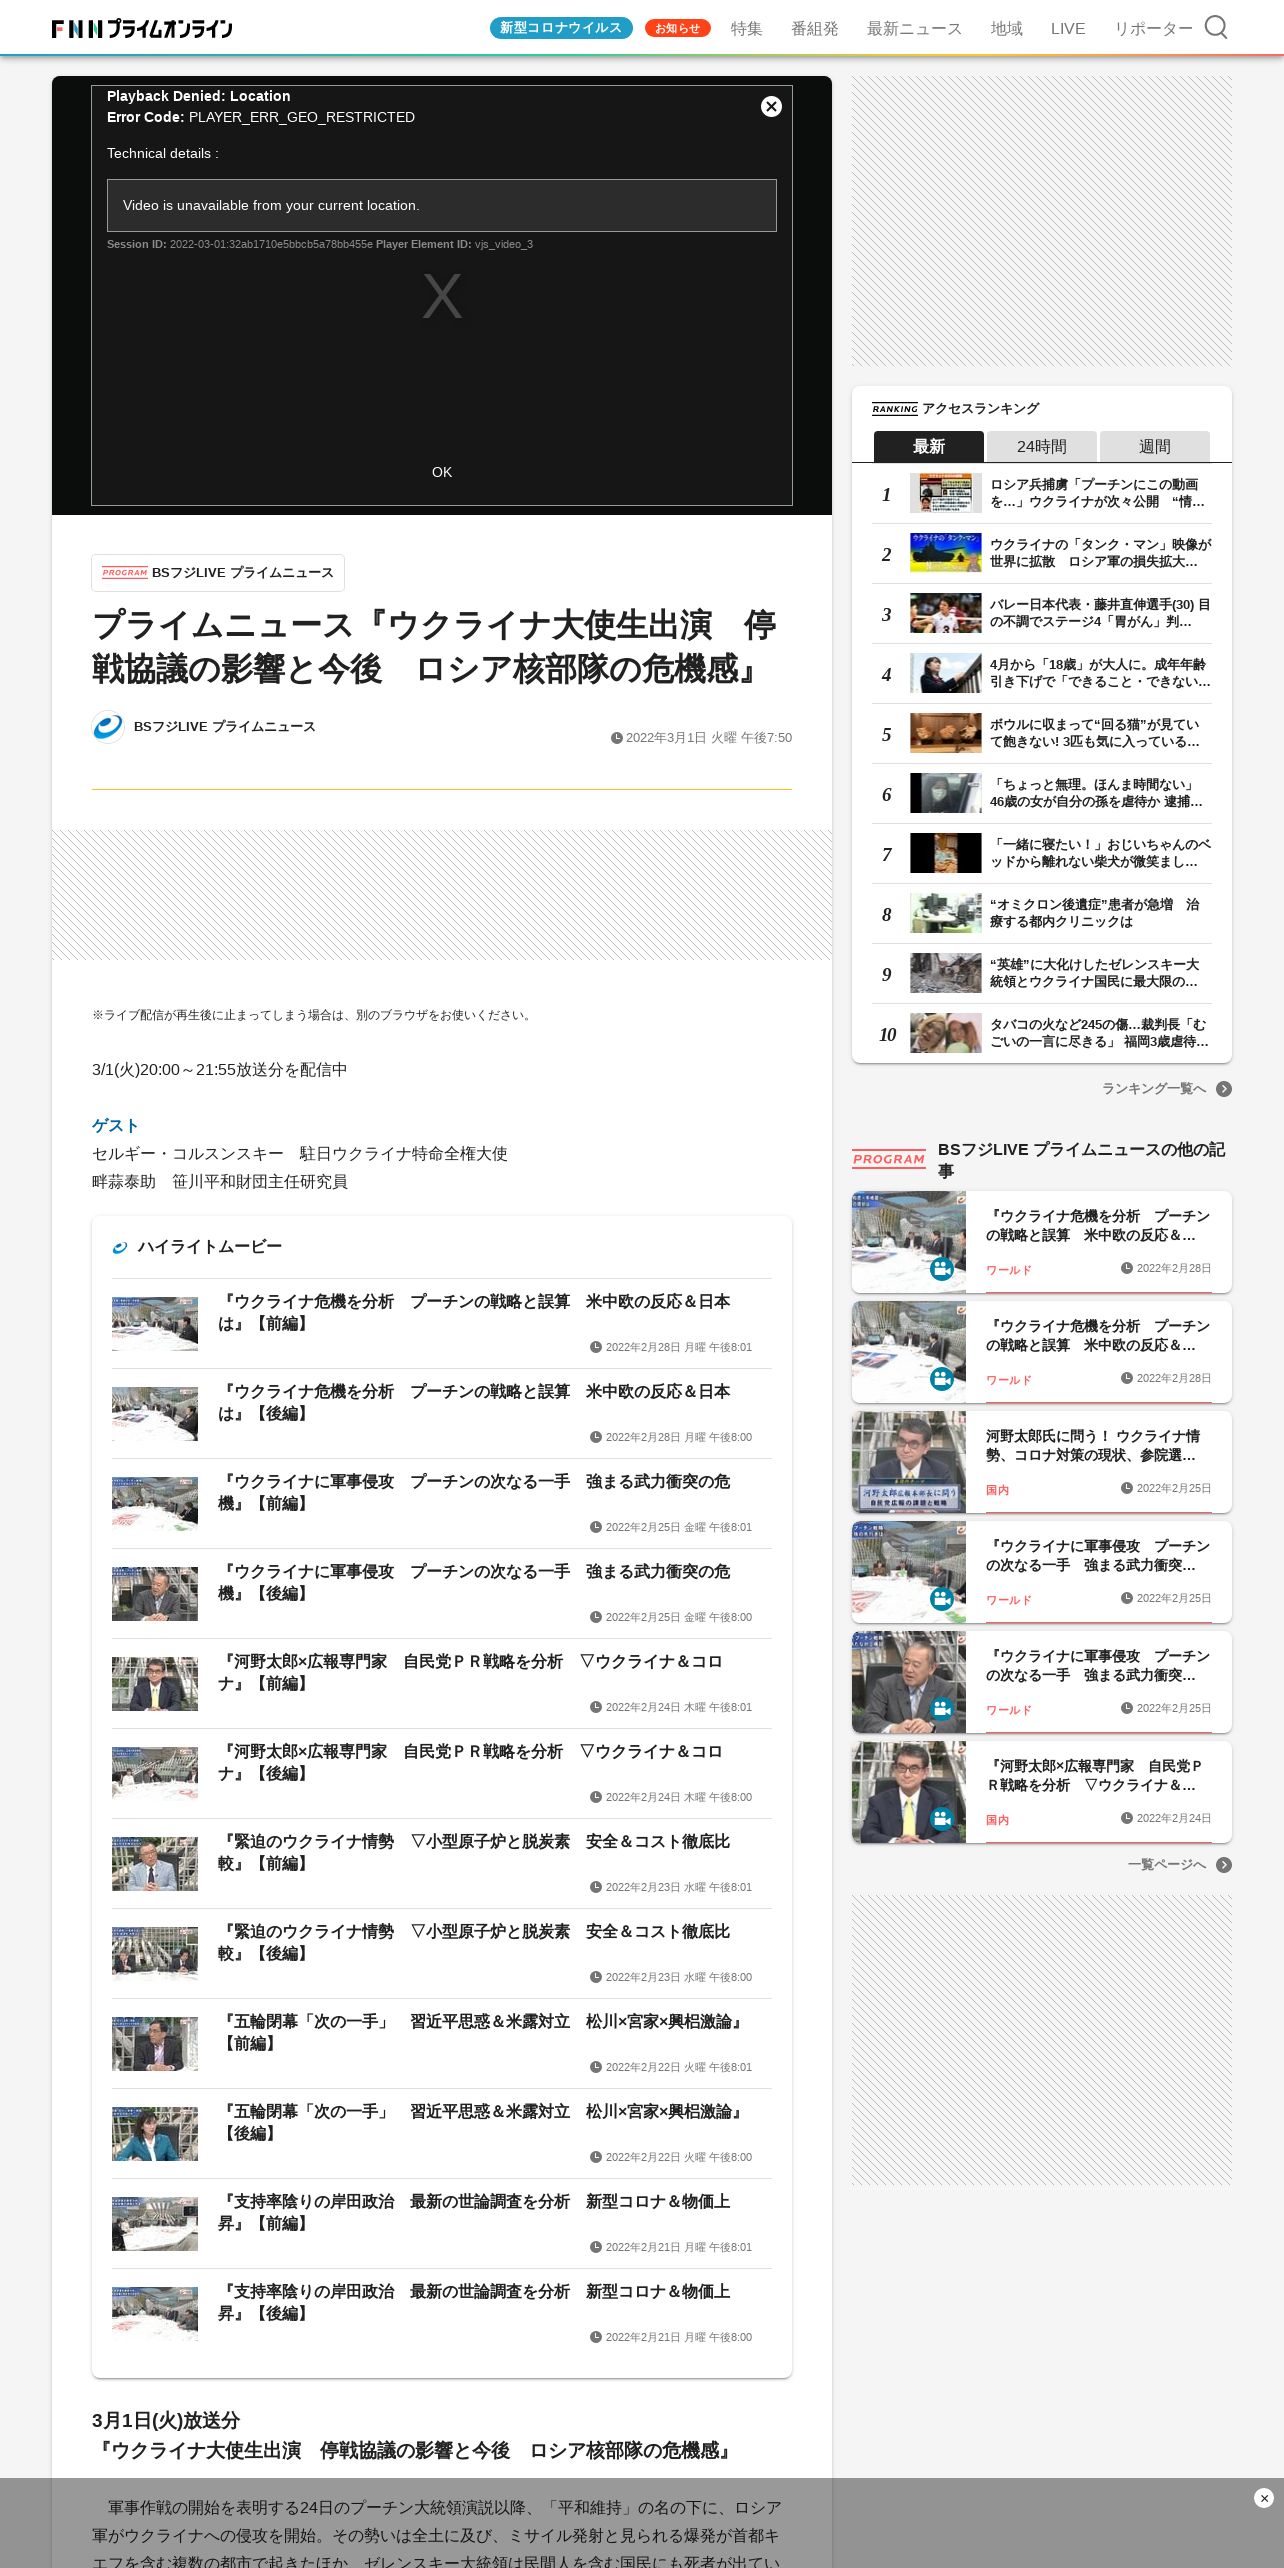Click video icon on 2月24日 河野太郎 card

(x=941, y=1818)
